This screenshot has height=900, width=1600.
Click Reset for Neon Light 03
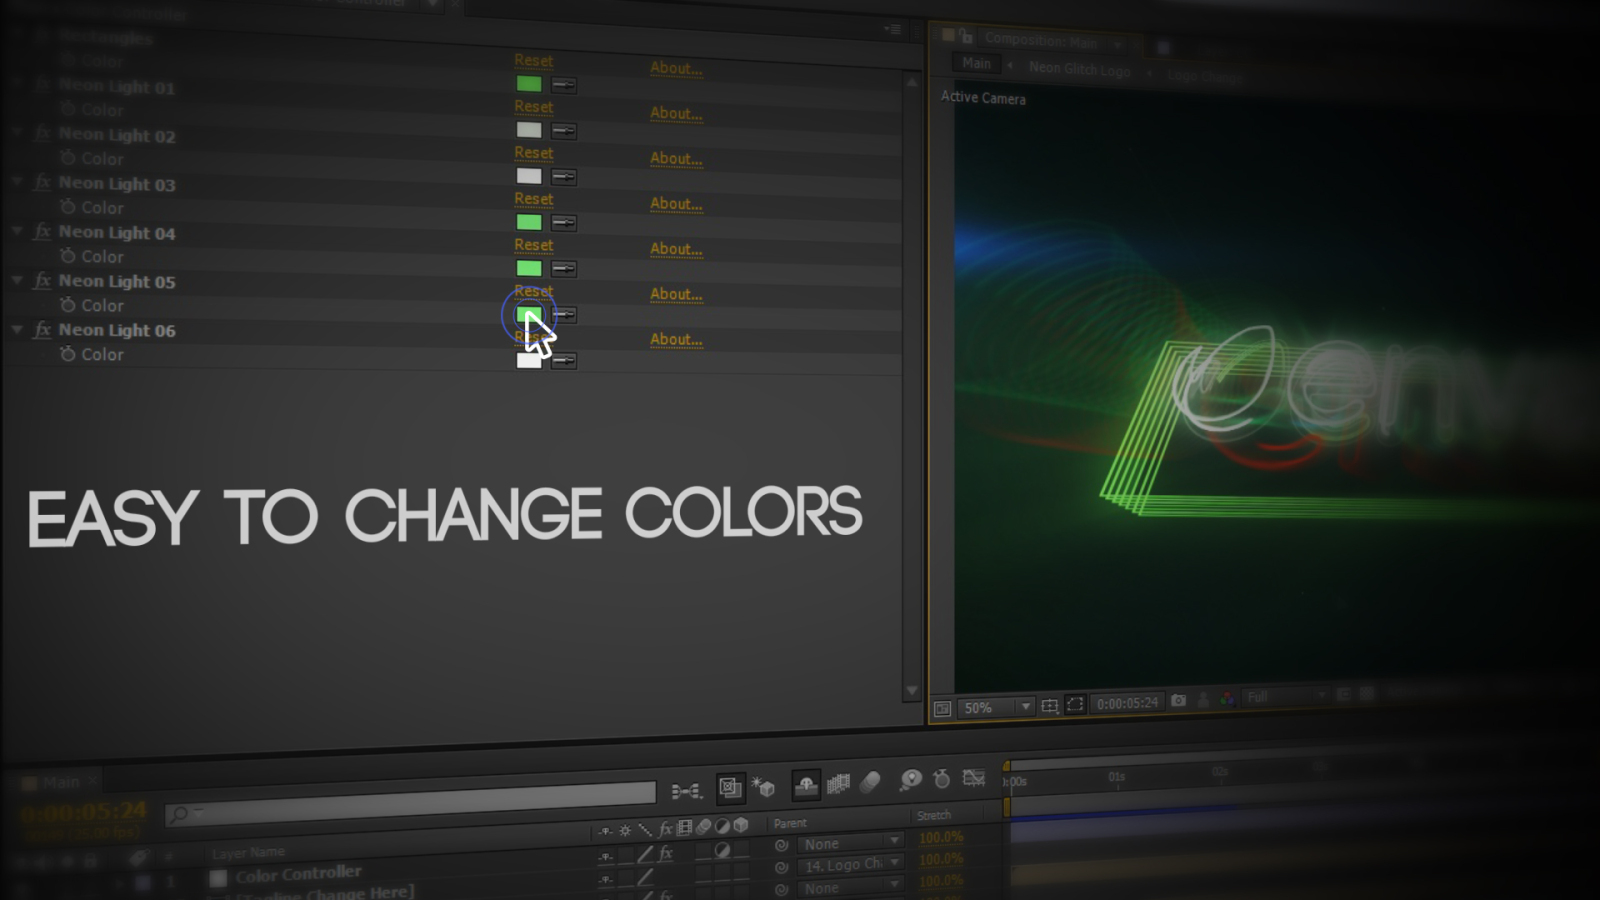click(533, 199)
